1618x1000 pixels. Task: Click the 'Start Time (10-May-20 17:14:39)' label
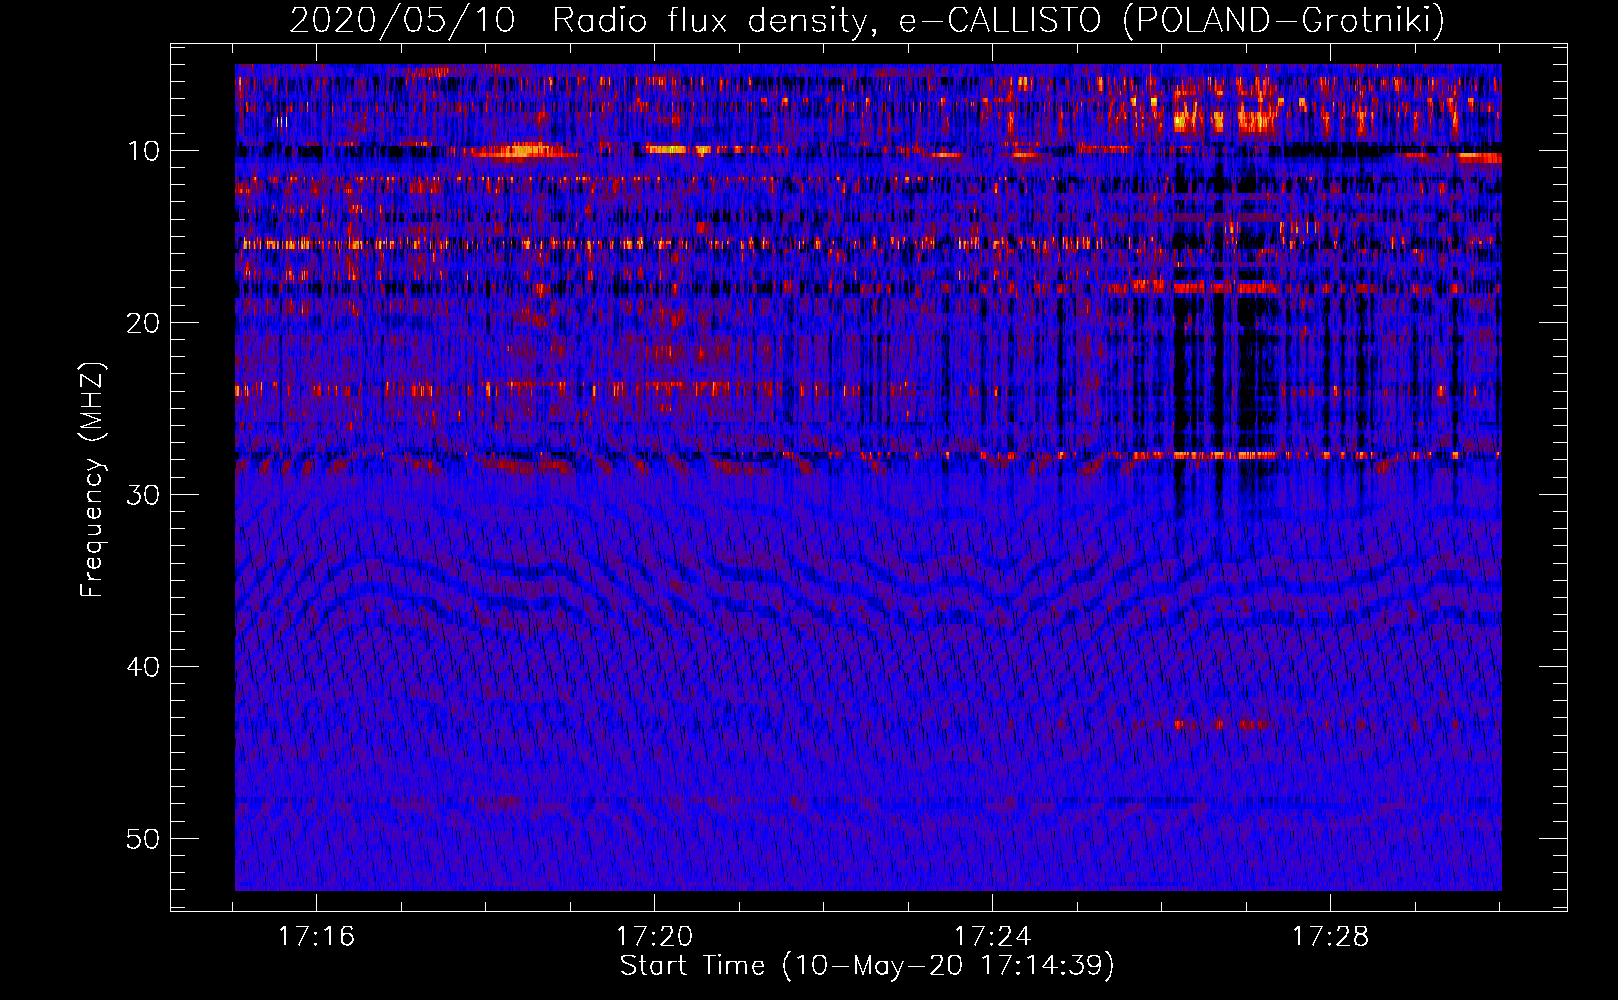pyautogui.click(x=867, y=966)
